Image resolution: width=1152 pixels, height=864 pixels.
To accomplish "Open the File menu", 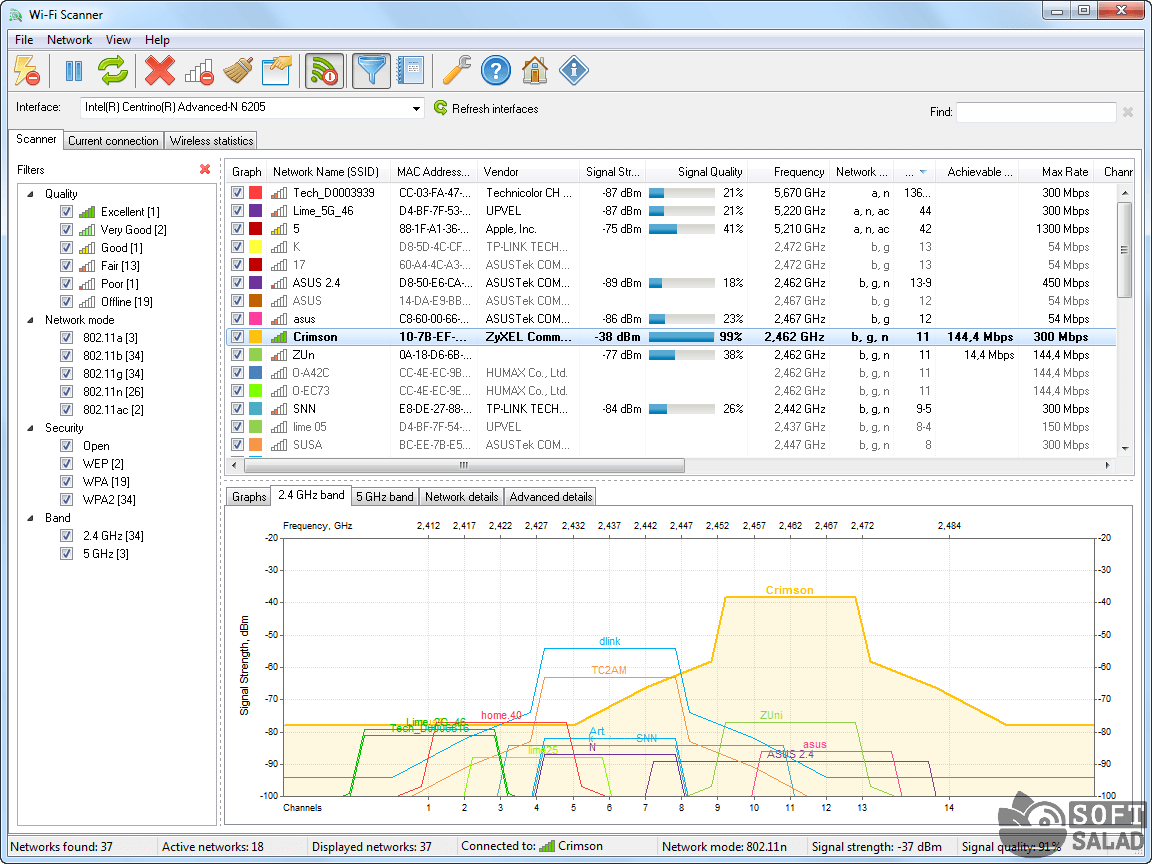I will point(24,40).
